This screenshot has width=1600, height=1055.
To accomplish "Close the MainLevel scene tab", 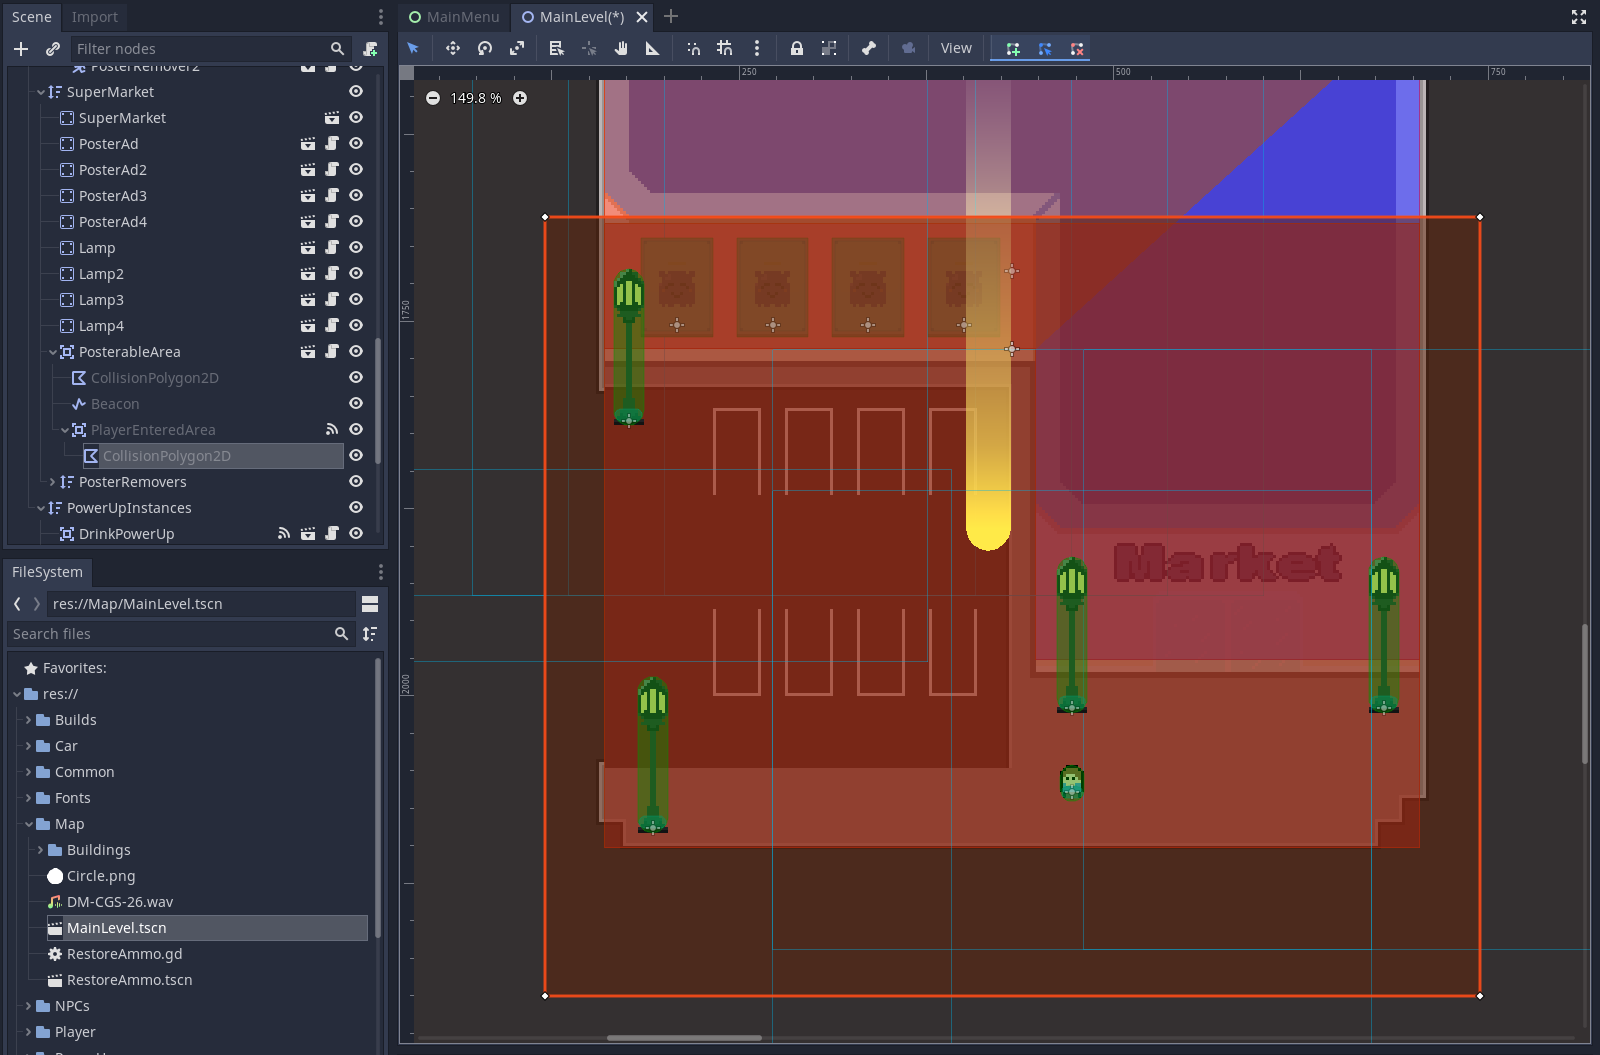I will [642, 17].
